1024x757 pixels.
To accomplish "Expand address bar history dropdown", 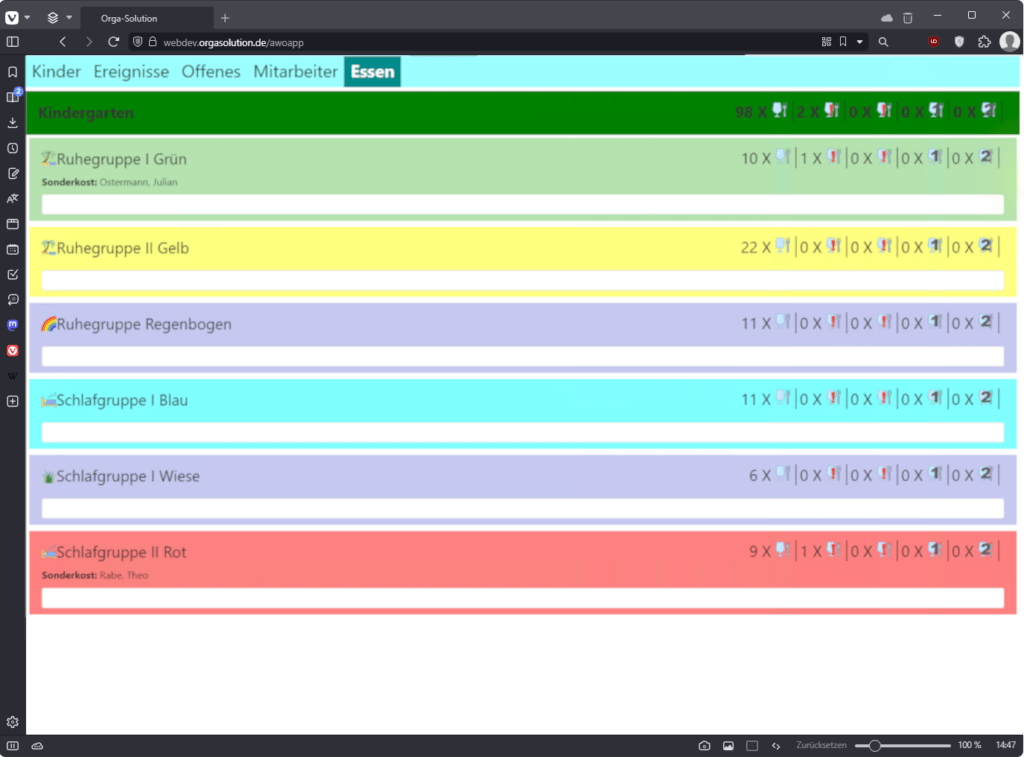I will click(x=859, y=42).
